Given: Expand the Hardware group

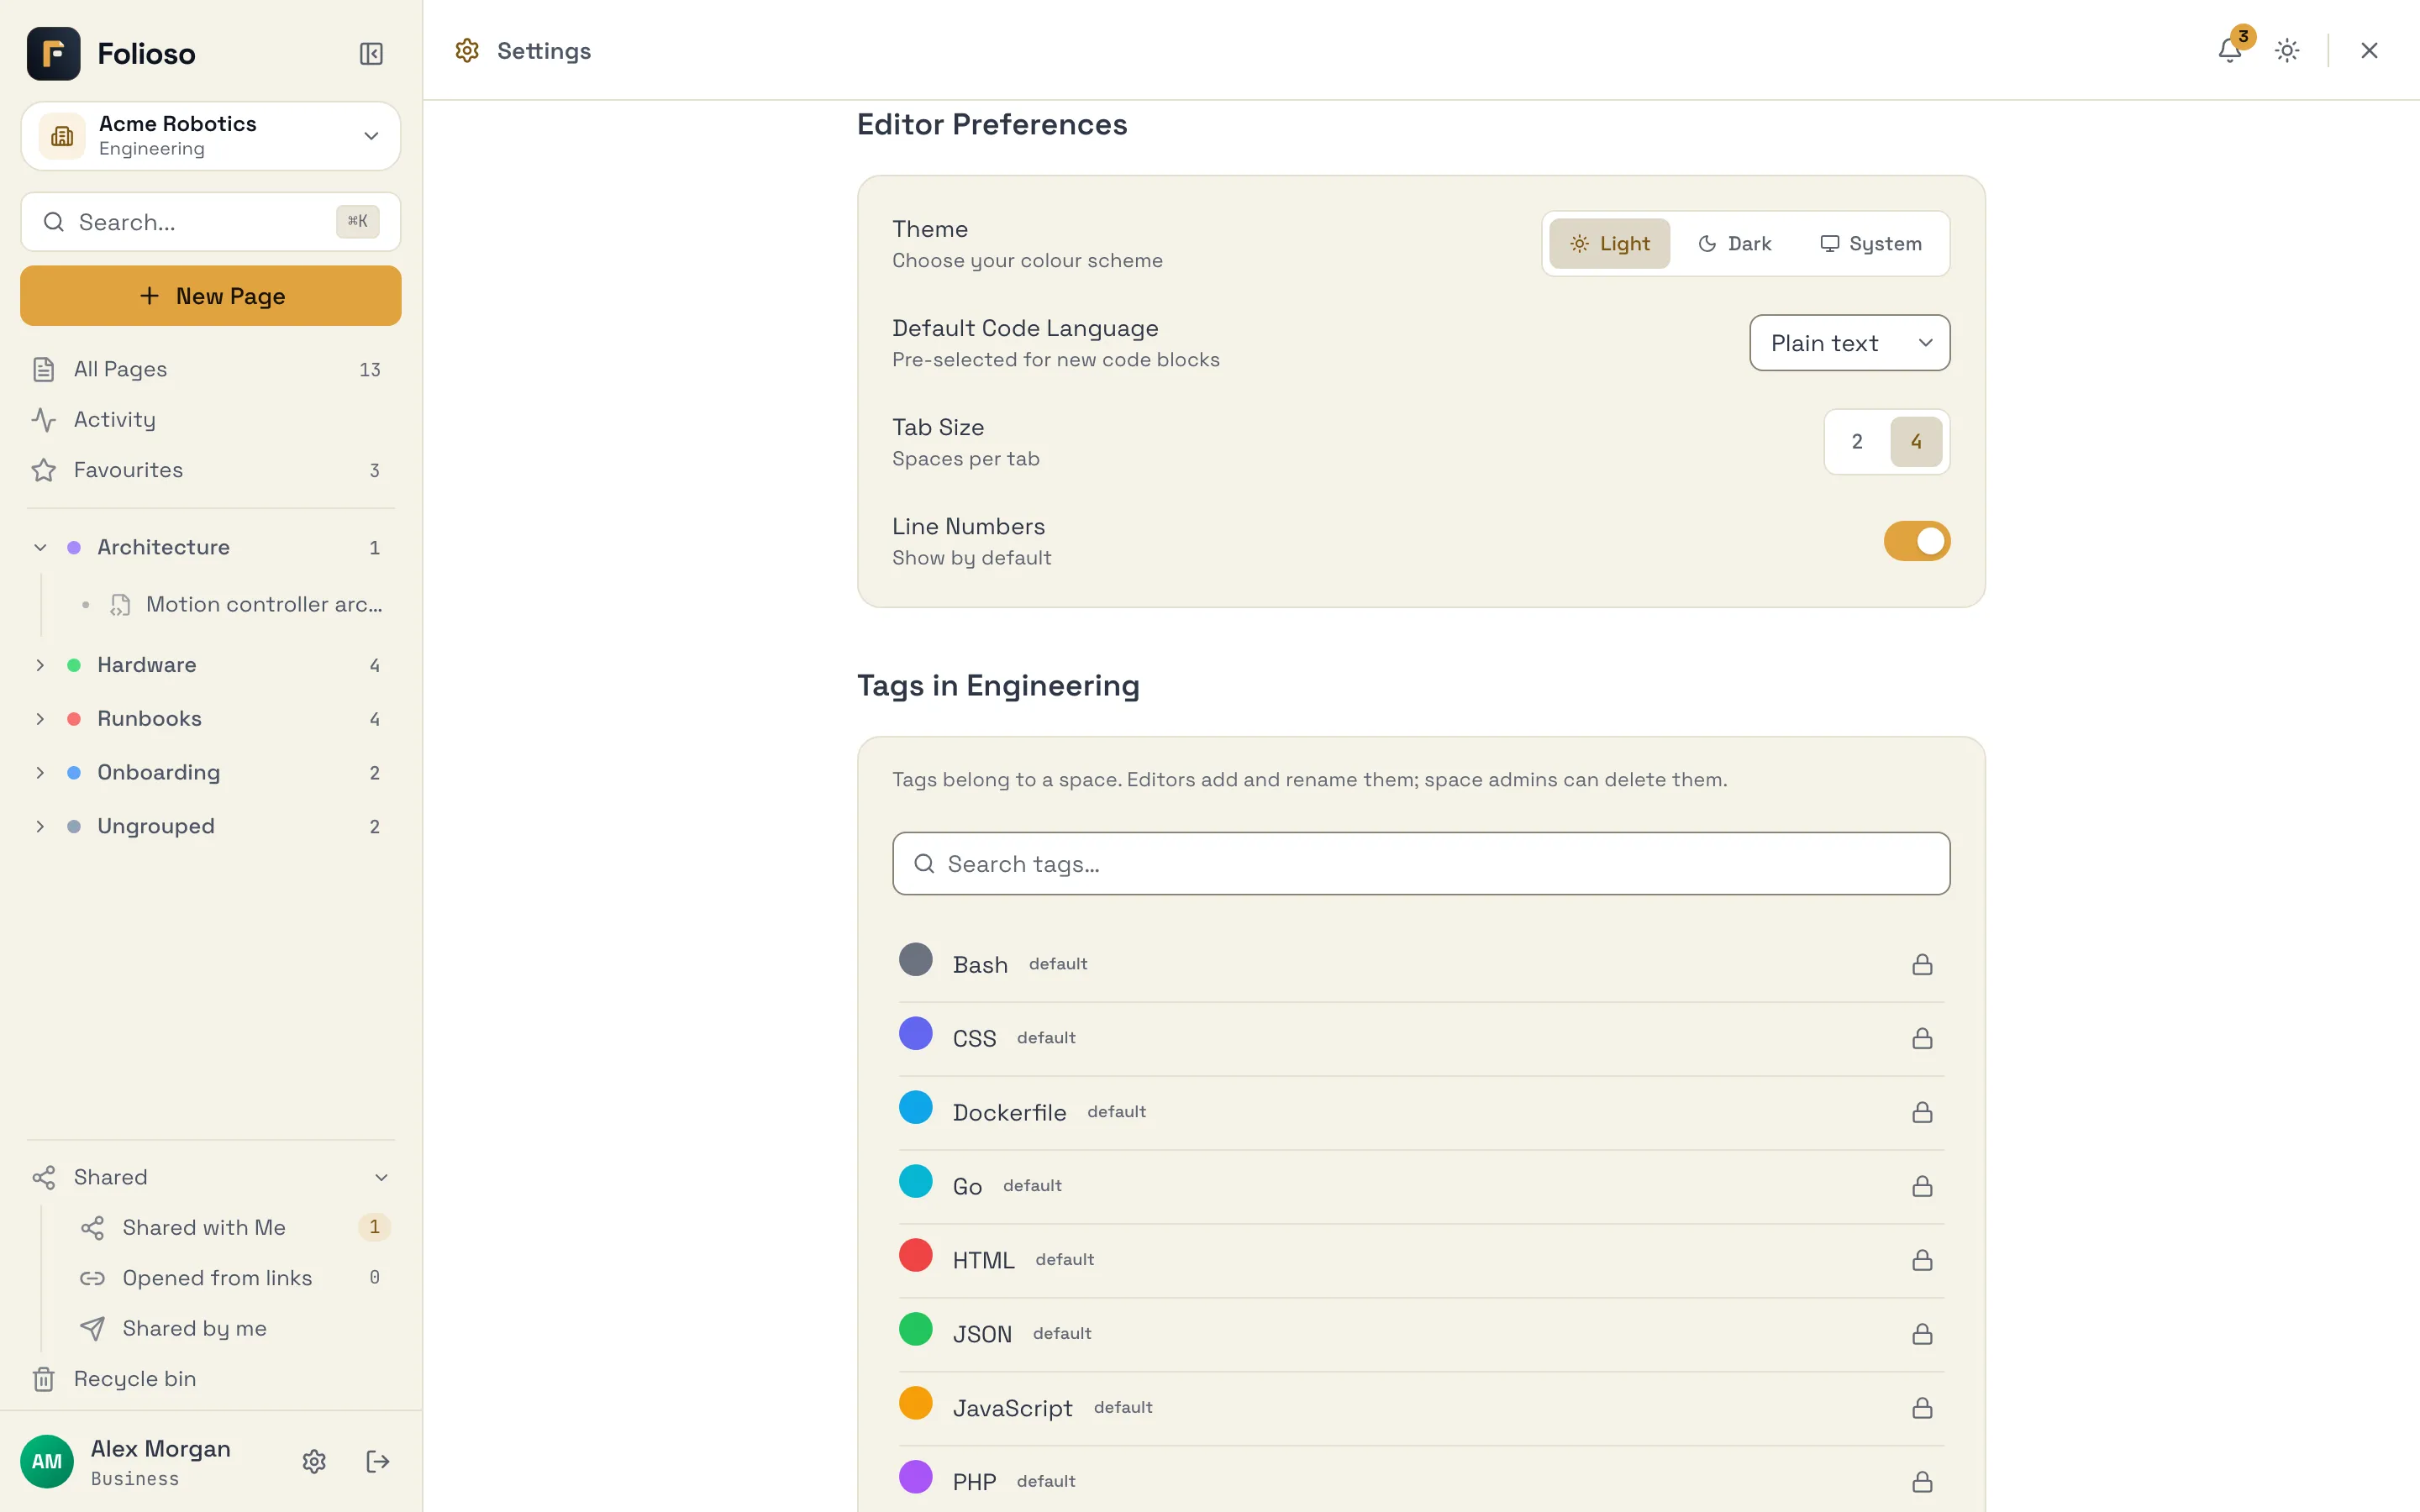Looking at the screenshot, I should point(40,665).
